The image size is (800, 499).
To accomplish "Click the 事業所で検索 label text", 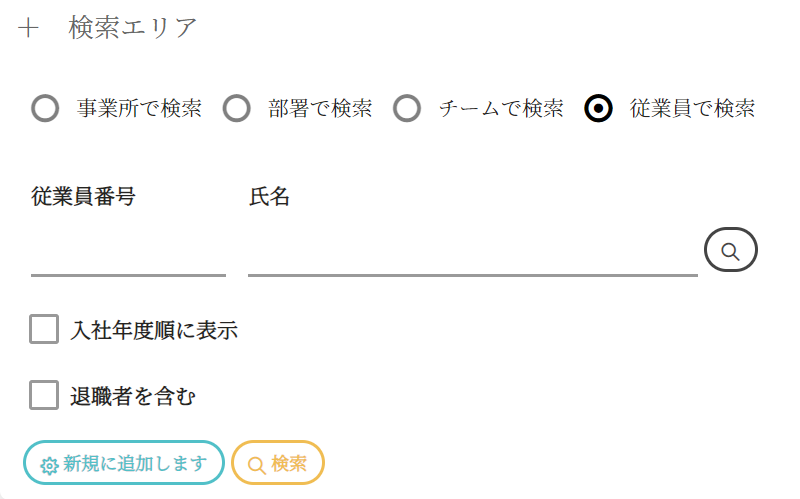I will point(139,109).
